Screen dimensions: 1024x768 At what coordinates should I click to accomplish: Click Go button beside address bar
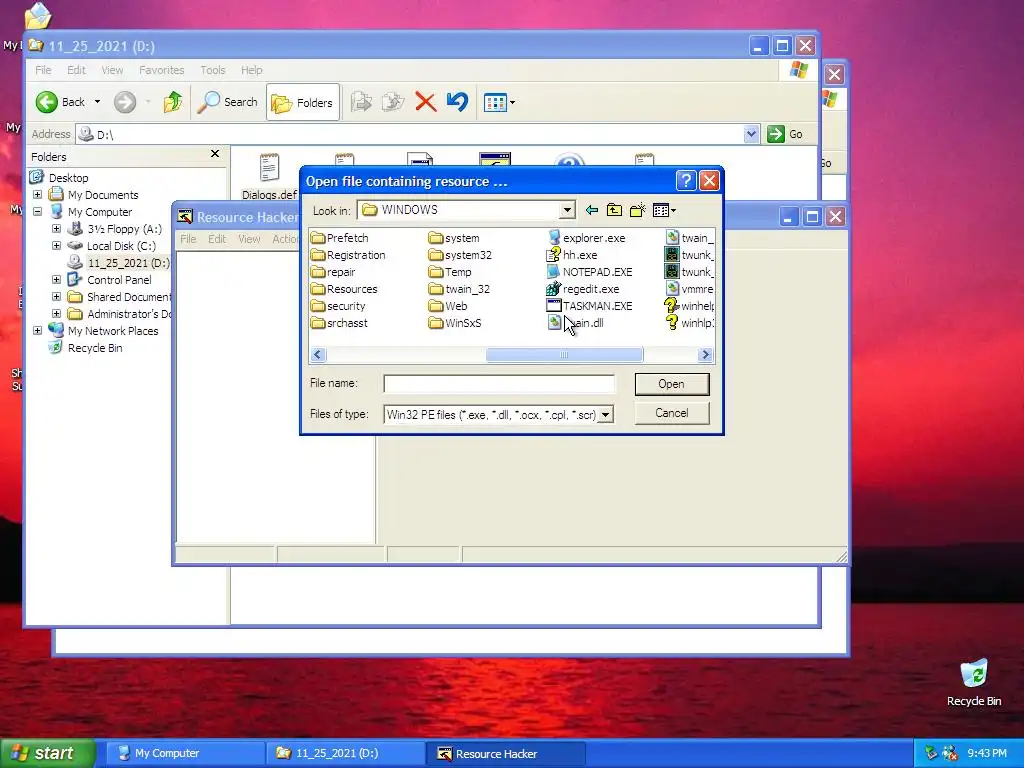click(786, 134)
